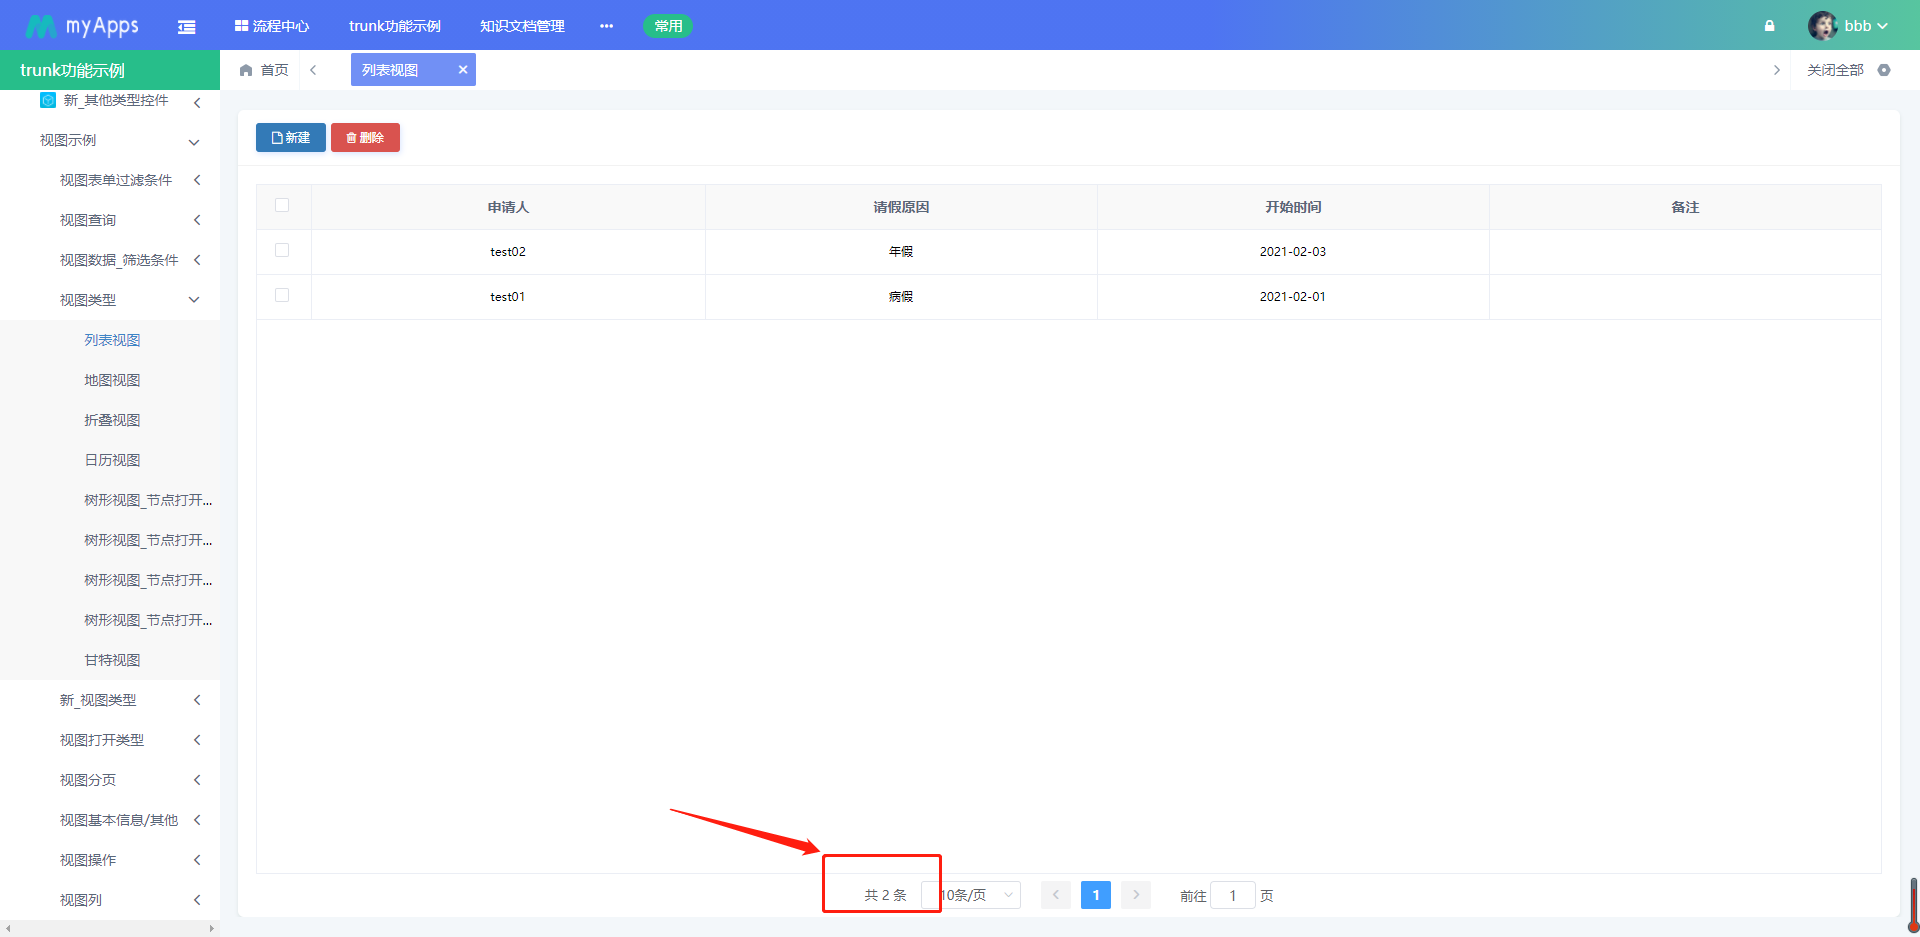
Task: Open the 10条/页 page size dropdown
Action: click(971, 895)
